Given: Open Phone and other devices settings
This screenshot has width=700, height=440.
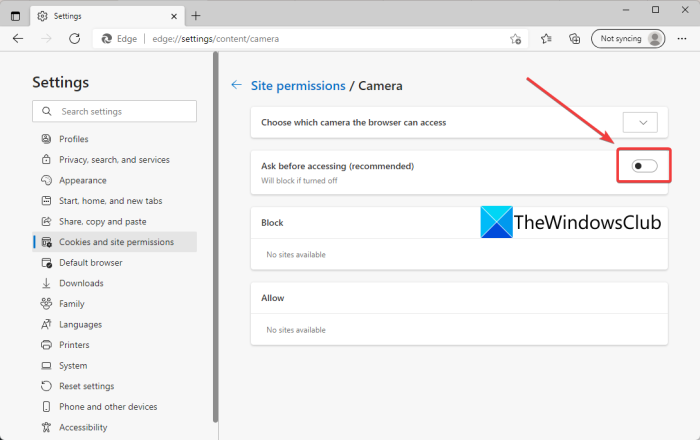Looking at the screenshot, I should 108,407.
